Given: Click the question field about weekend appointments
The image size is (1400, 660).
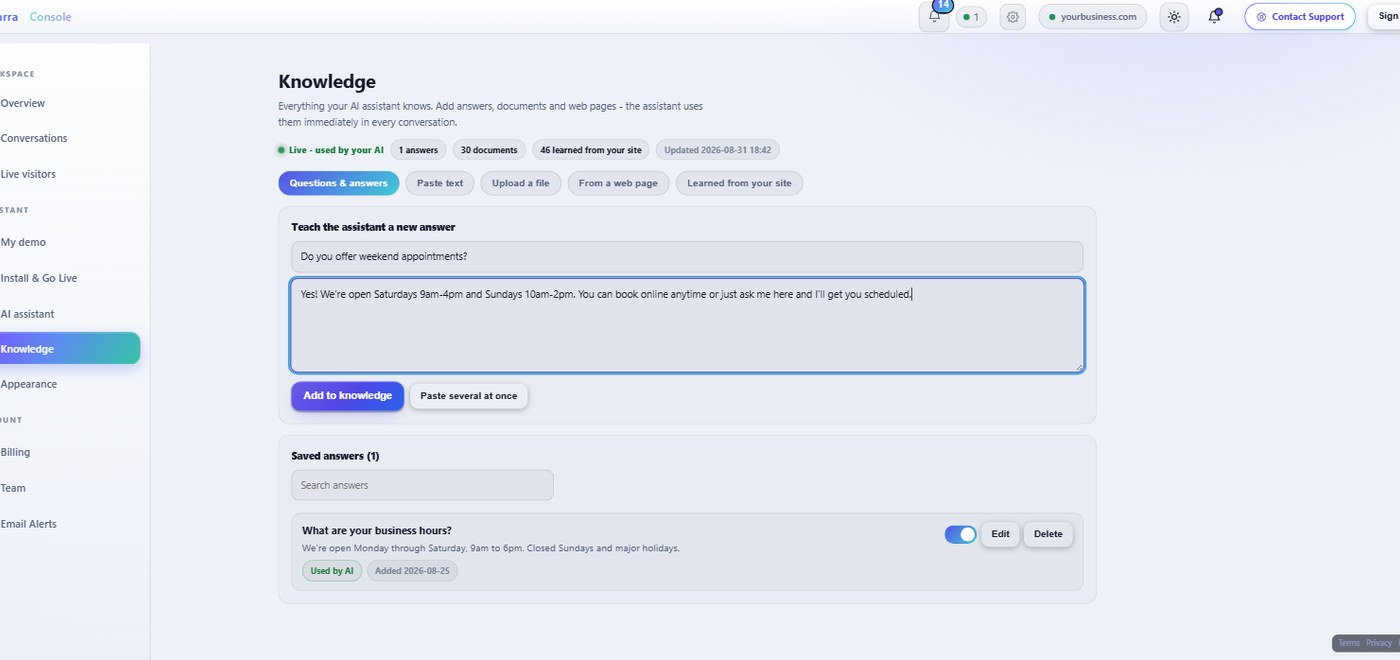Looking at the screenshot, I should tap(687, 256).
